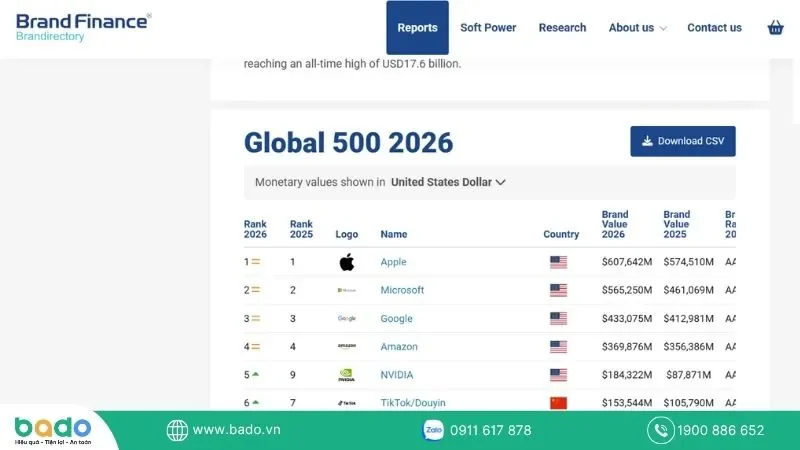Image resolution: width=800 pixels, height=450 pixels.
Task: Sort by Country column header
Action: (x=561, y=234)
